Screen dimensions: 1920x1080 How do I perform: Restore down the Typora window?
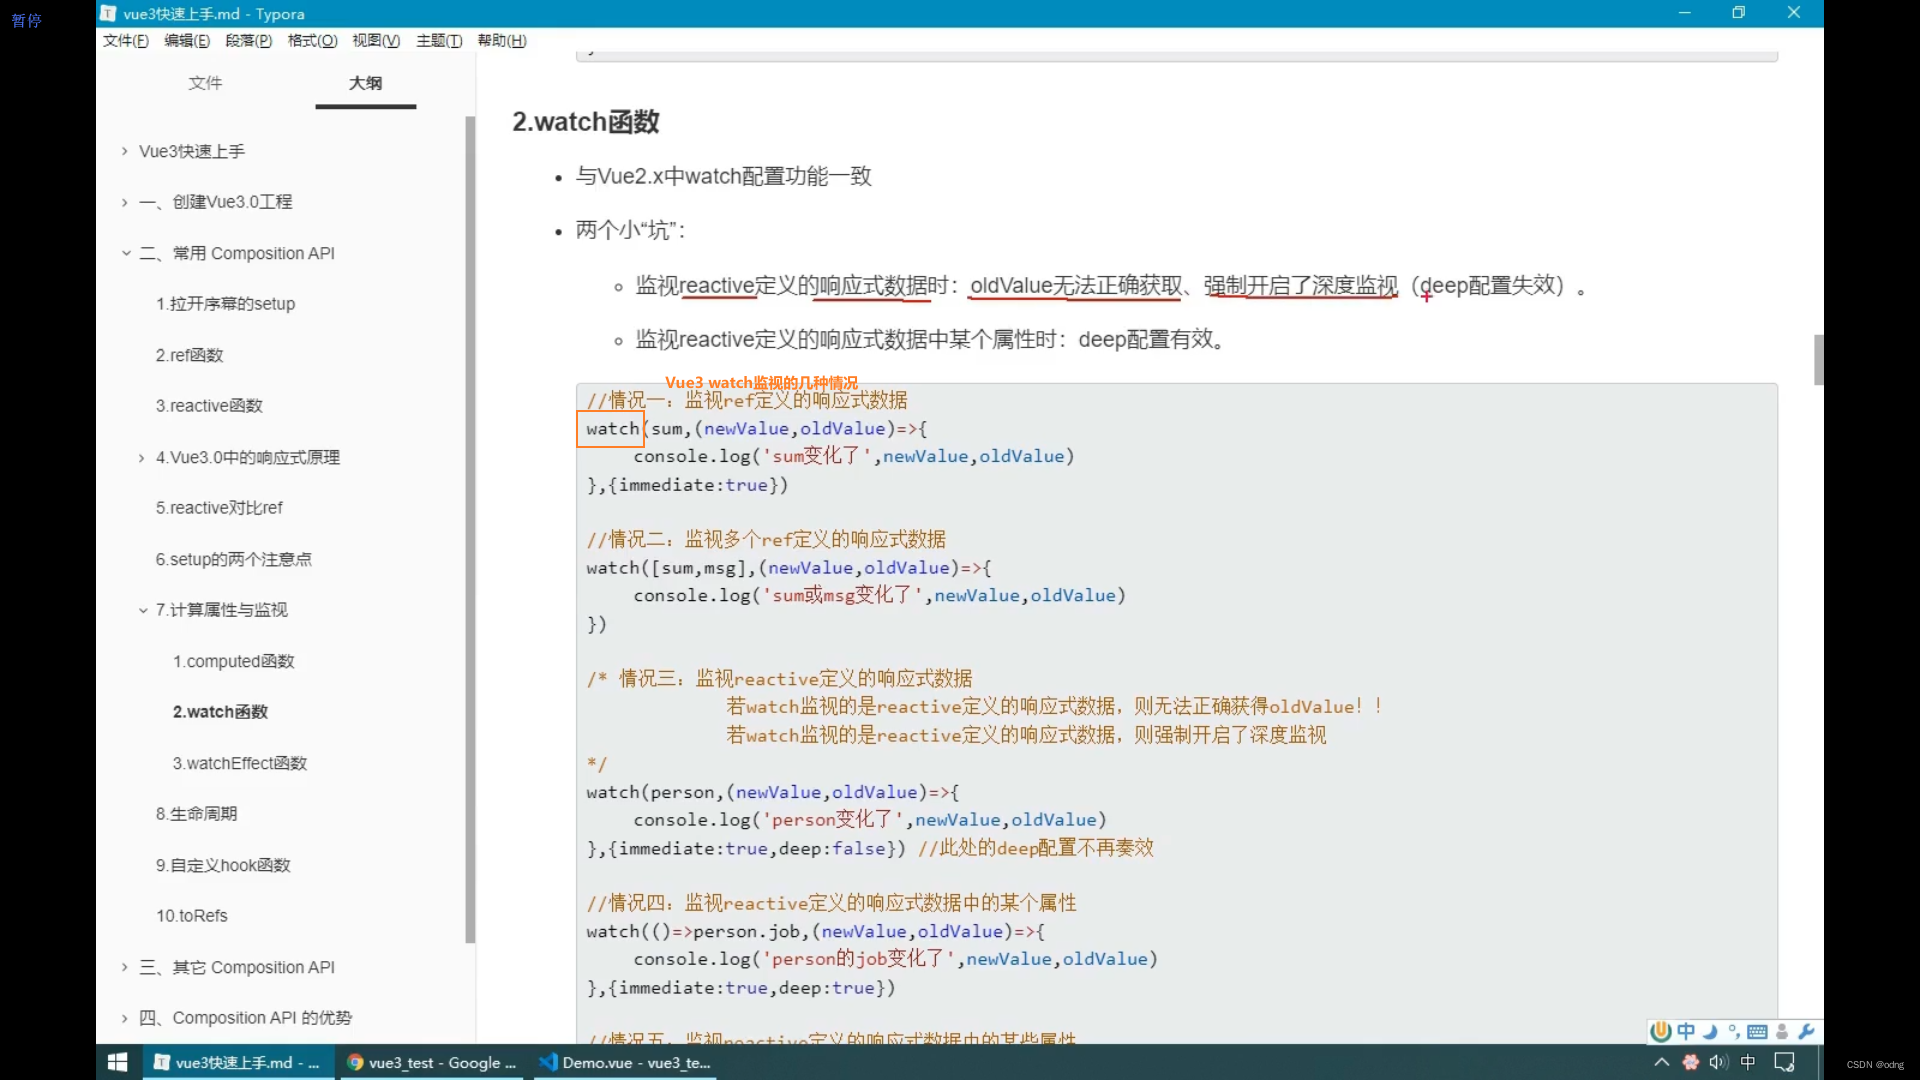tap(1739, 13)
